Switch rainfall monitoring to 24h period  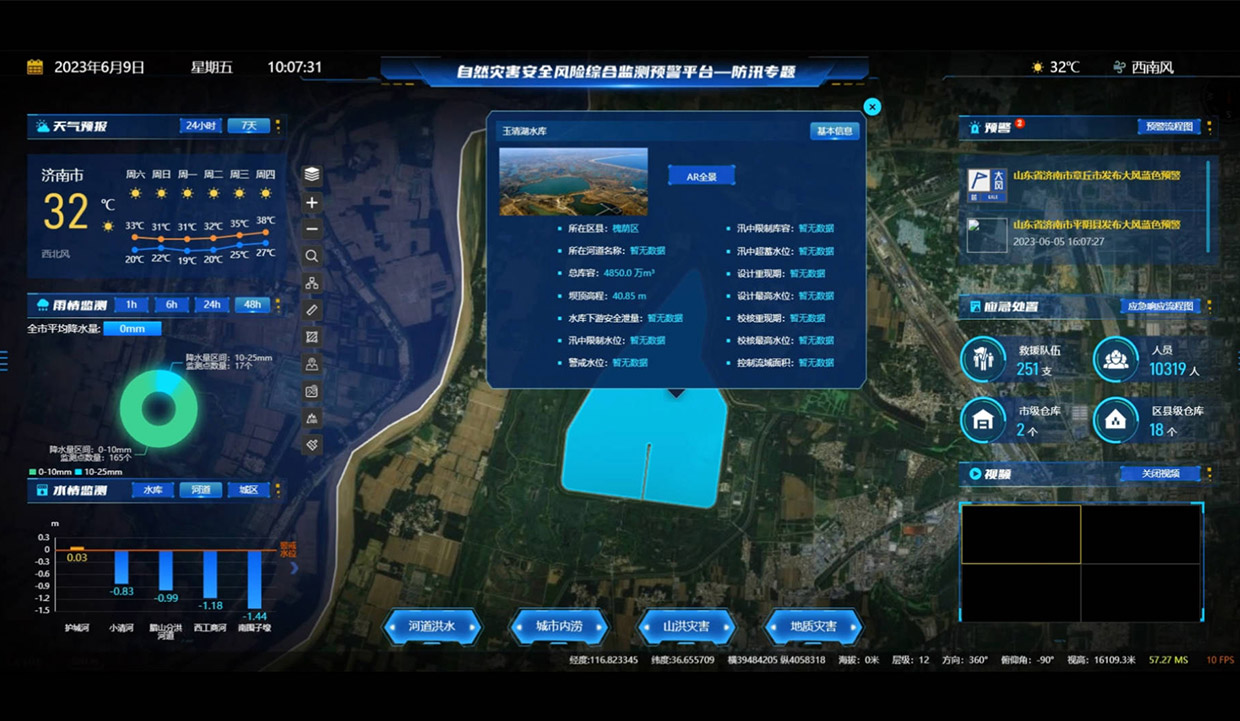(212, 305)
